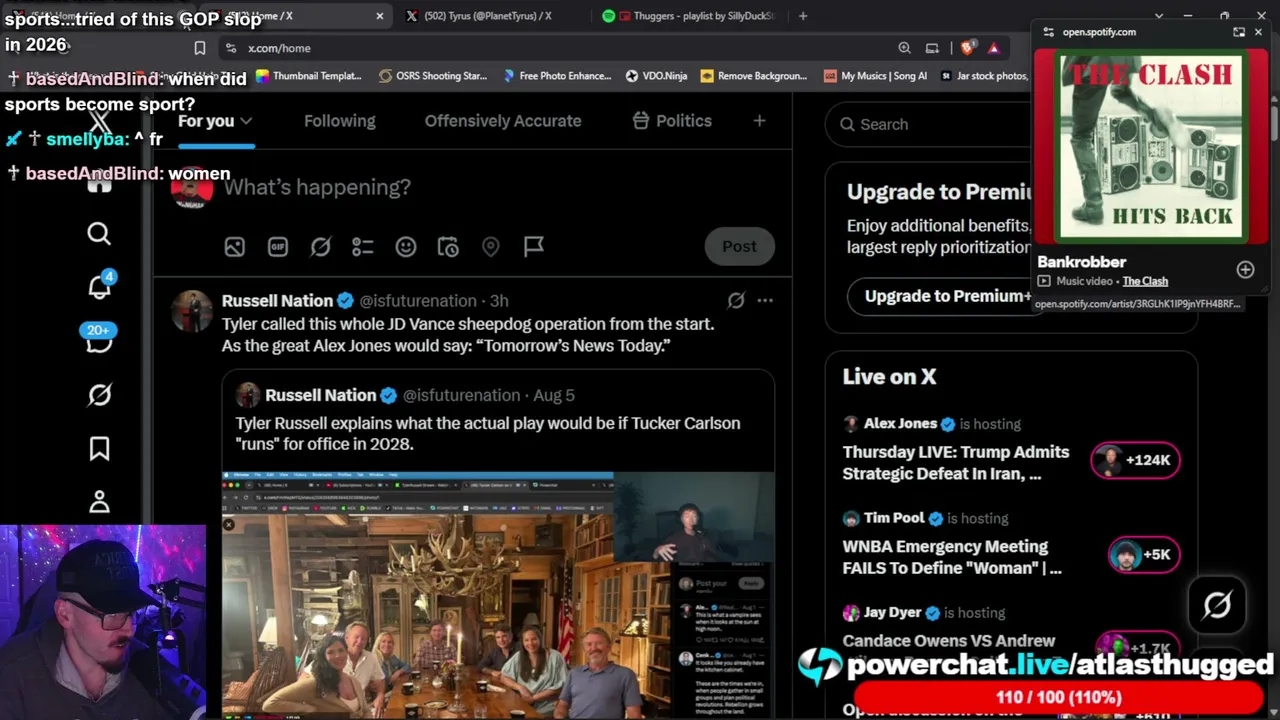Viewport: 1280px width, 720px height.
Task: Open the Jar stock photos bookmark
Action: coord(984,76)
